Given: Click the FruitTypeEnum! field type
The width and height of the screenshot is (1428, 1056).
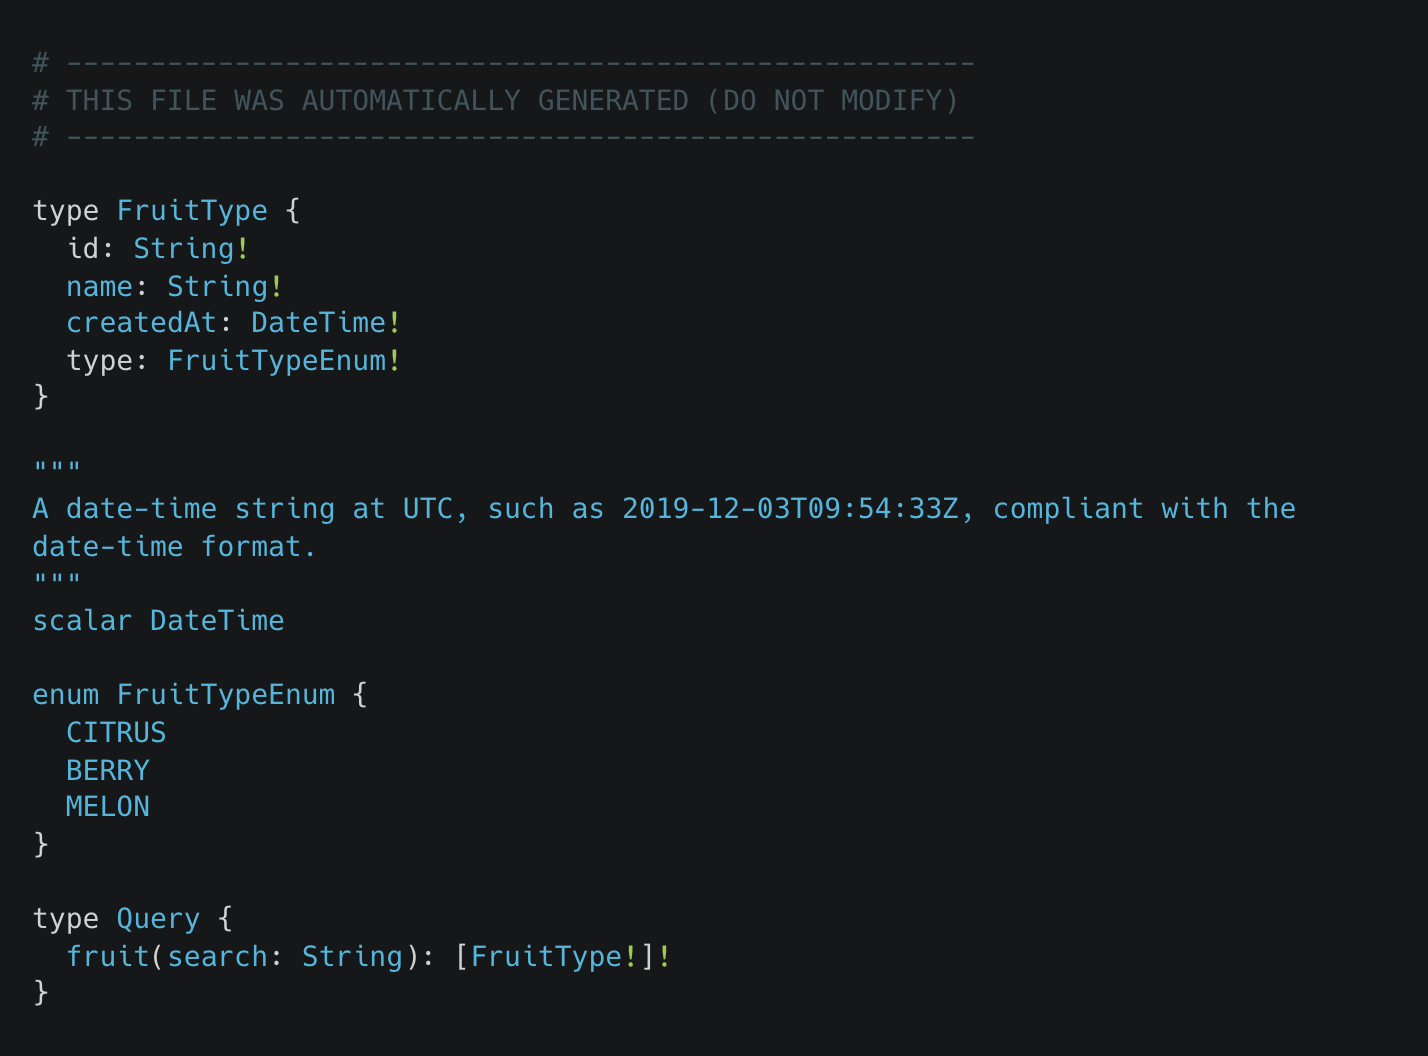Looking at the screenshot, I should coord(283,361).
